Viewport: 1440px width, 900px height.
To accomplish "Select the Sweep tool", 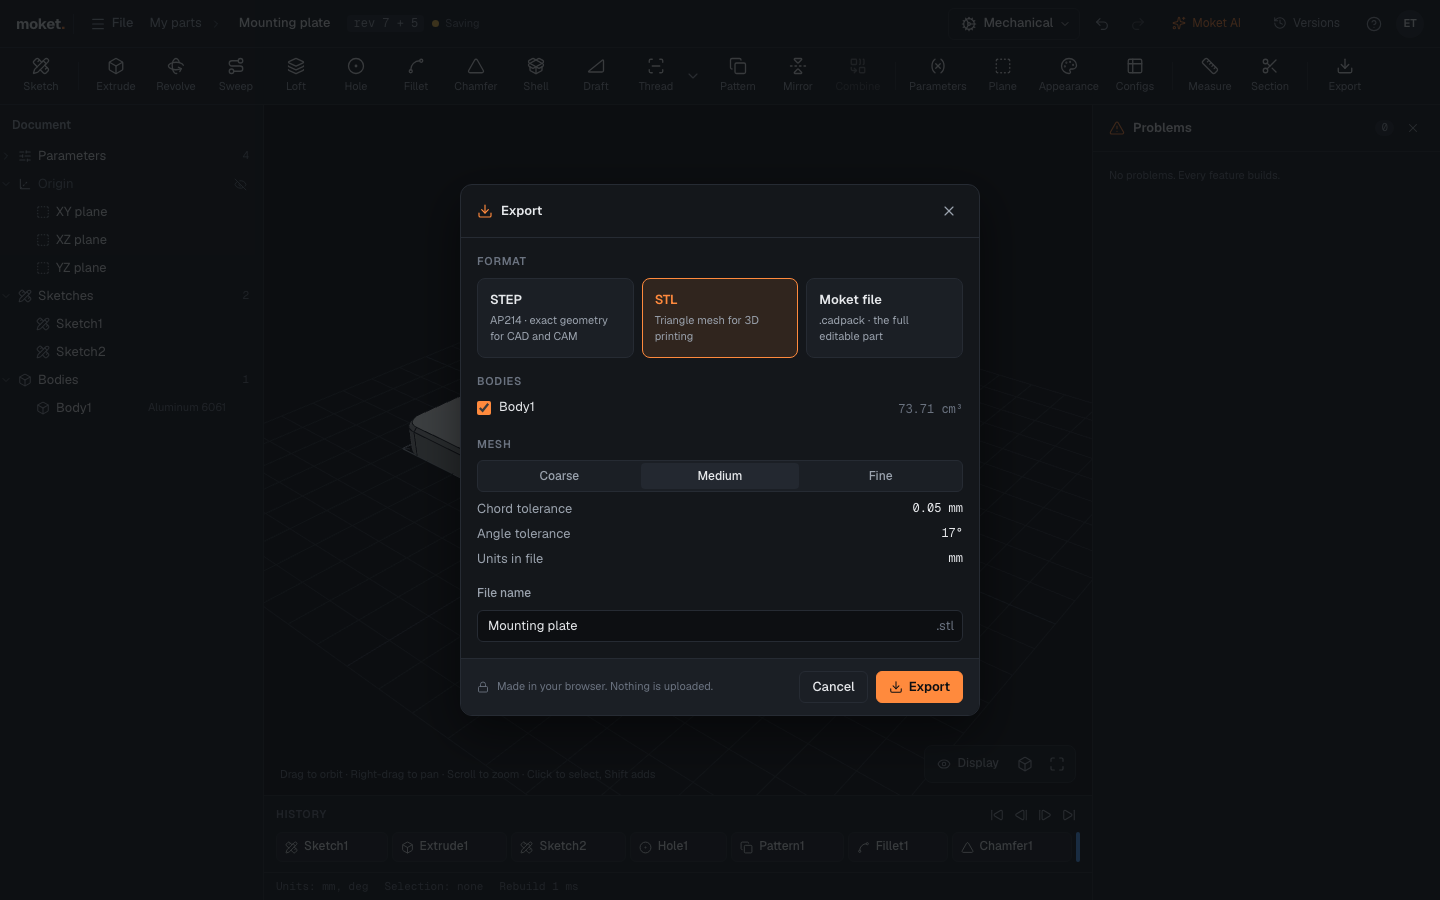I will coord(236,74).
